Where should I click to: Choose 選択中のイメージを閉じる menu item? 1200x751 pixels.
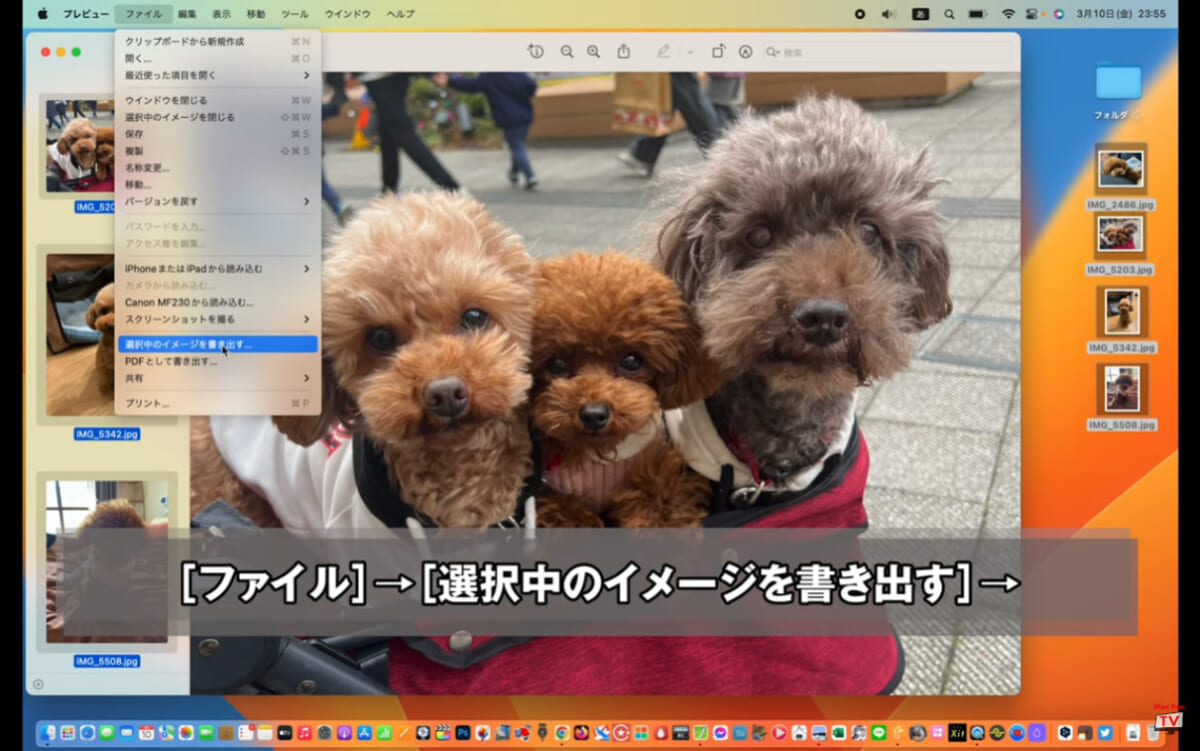coord(217,117)
